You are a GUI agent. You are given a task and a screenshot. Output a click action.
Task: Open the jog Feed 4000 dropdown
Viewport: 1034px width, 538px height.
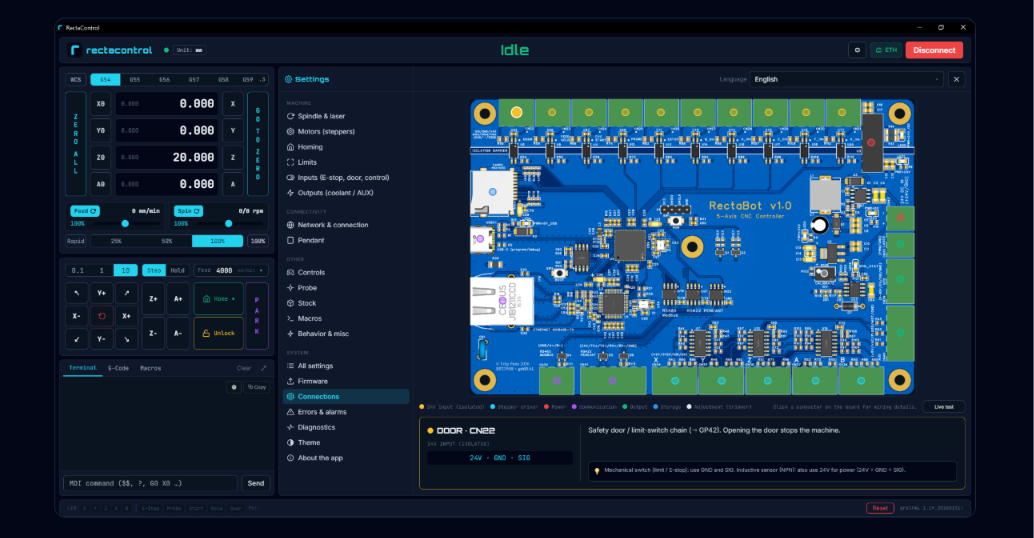231,270
